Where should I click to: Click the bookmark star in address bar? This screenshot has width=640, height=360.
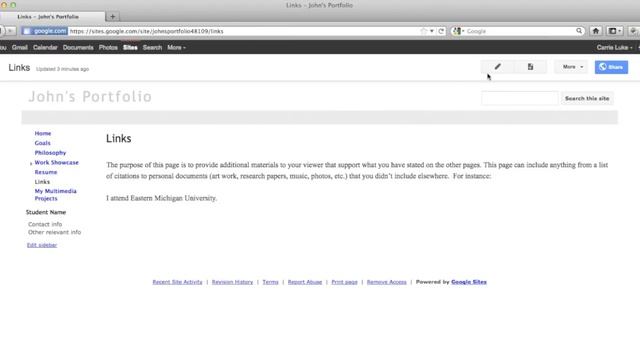click(x=423, y=31)
